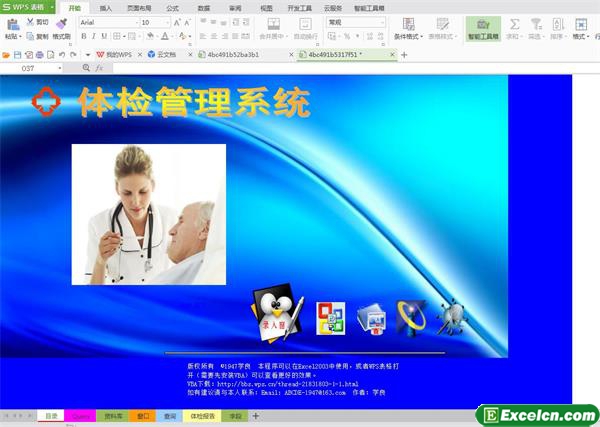600x427 pixels.
Task: Select the 目录 sheet tab
Action: (x=51, y=416)
